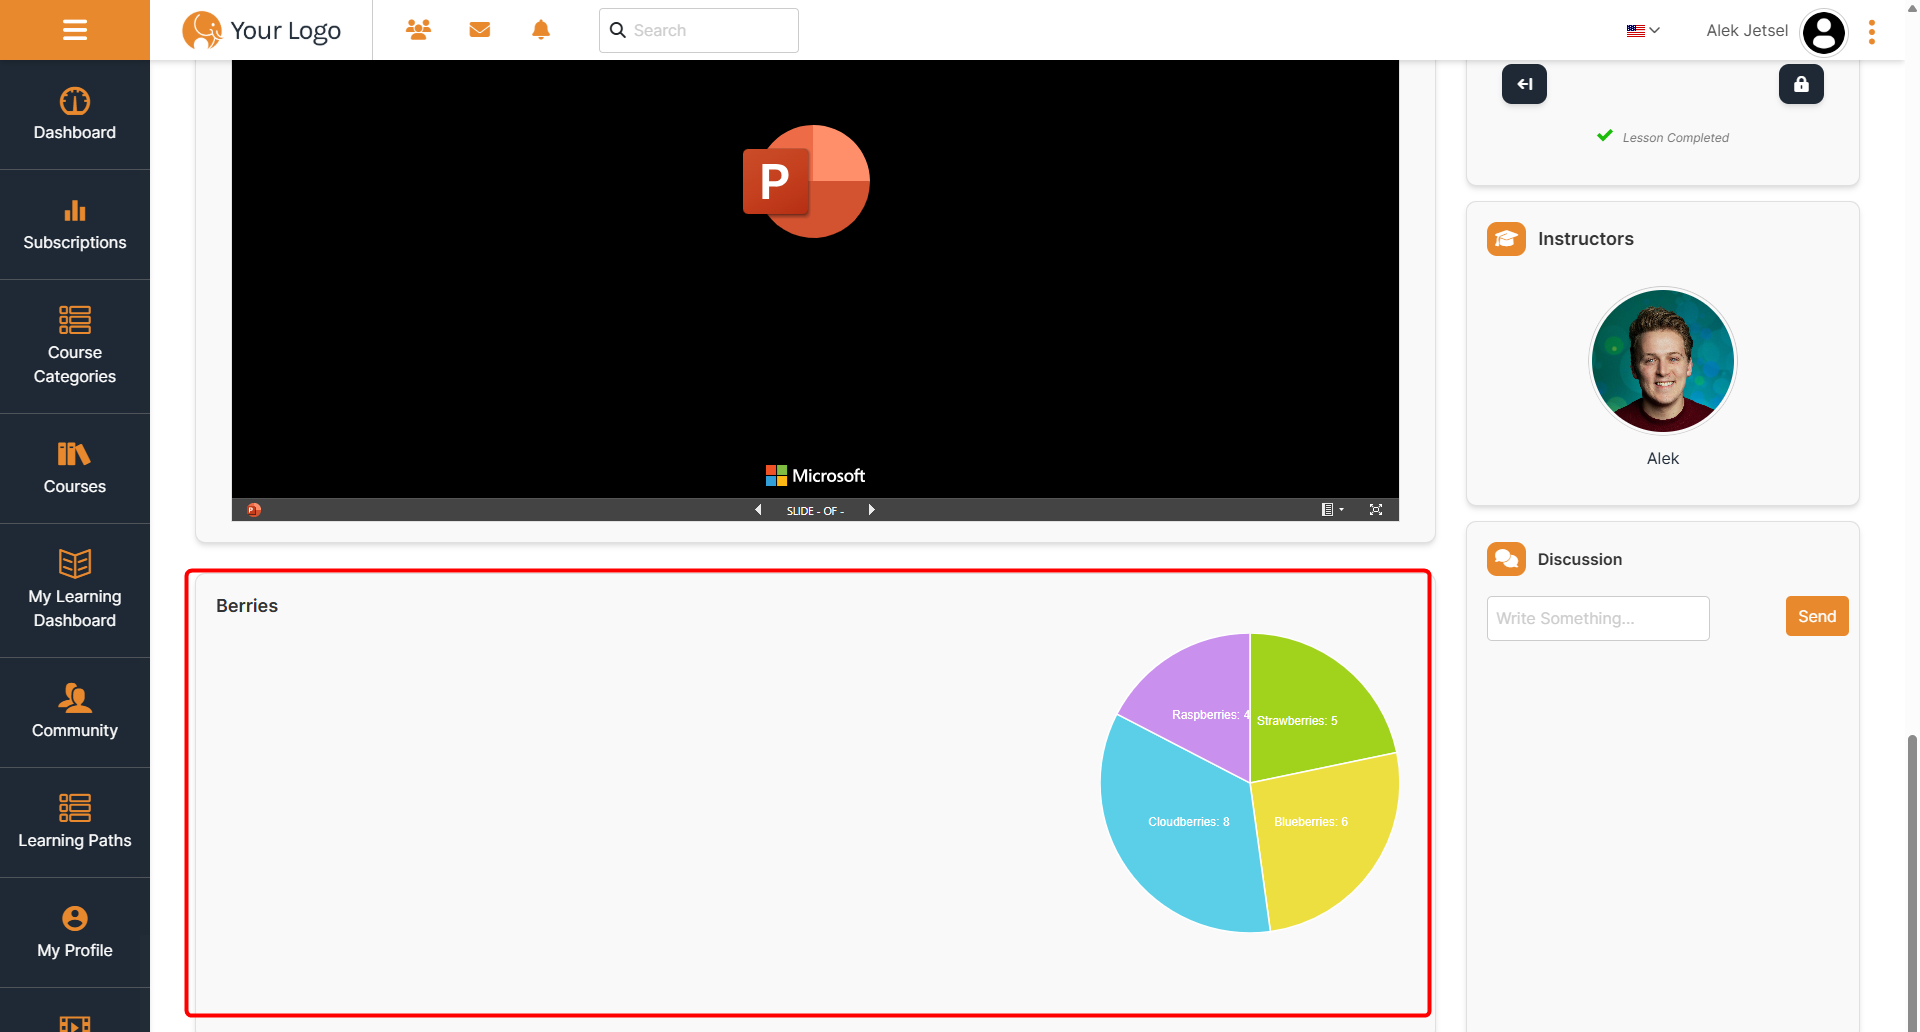Viewport: 1920px width, 1032px height.
Task: Open Community page from sidebar
Action: tap(75, 712)
